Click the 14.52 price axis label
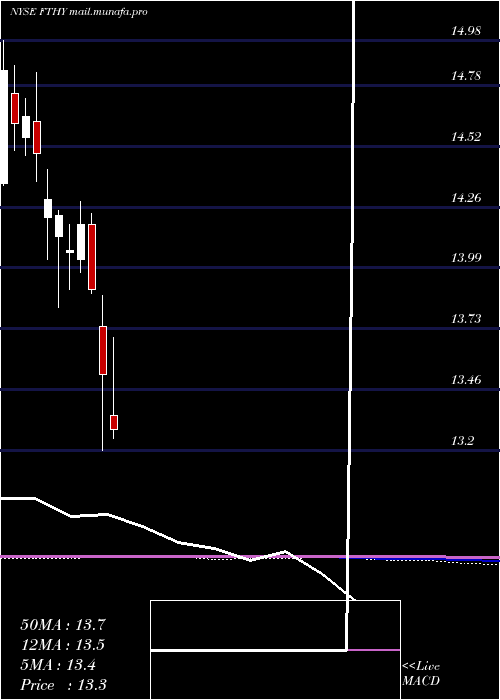500x700 pixels. click(466, 137)
